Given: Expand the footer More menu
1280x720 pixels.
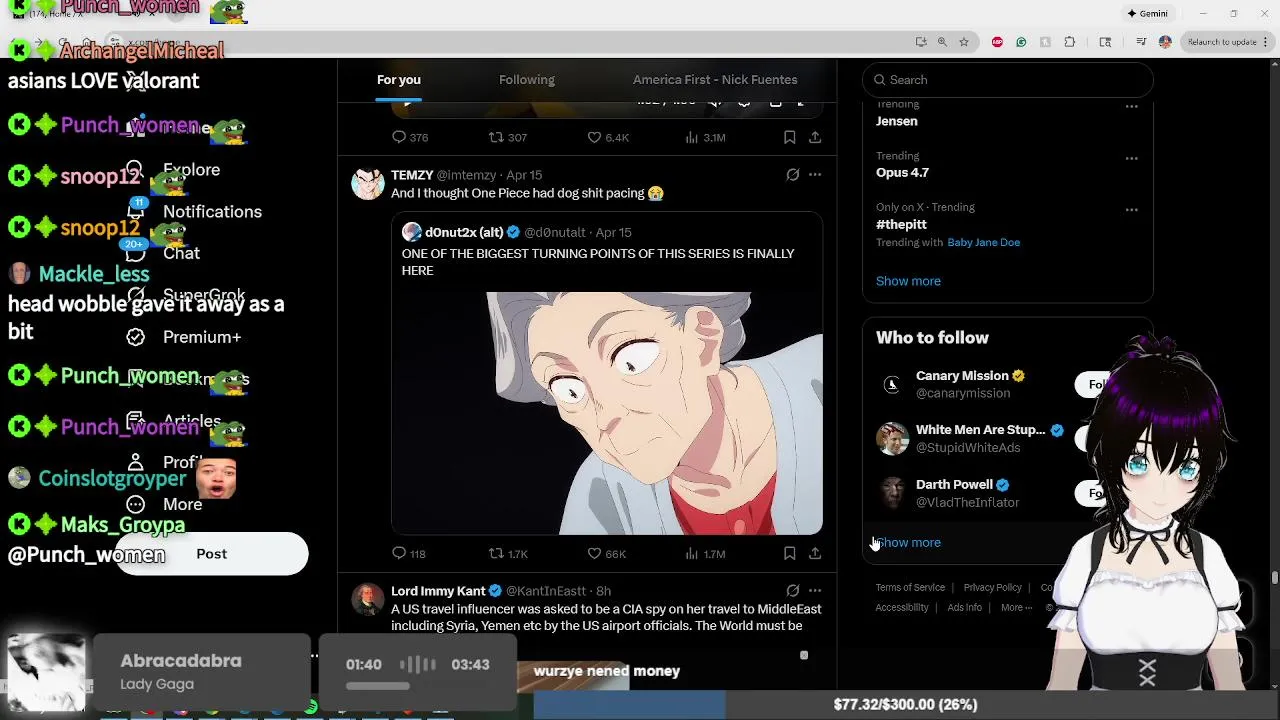Looking at the screenshot, I should [1016, 608].
